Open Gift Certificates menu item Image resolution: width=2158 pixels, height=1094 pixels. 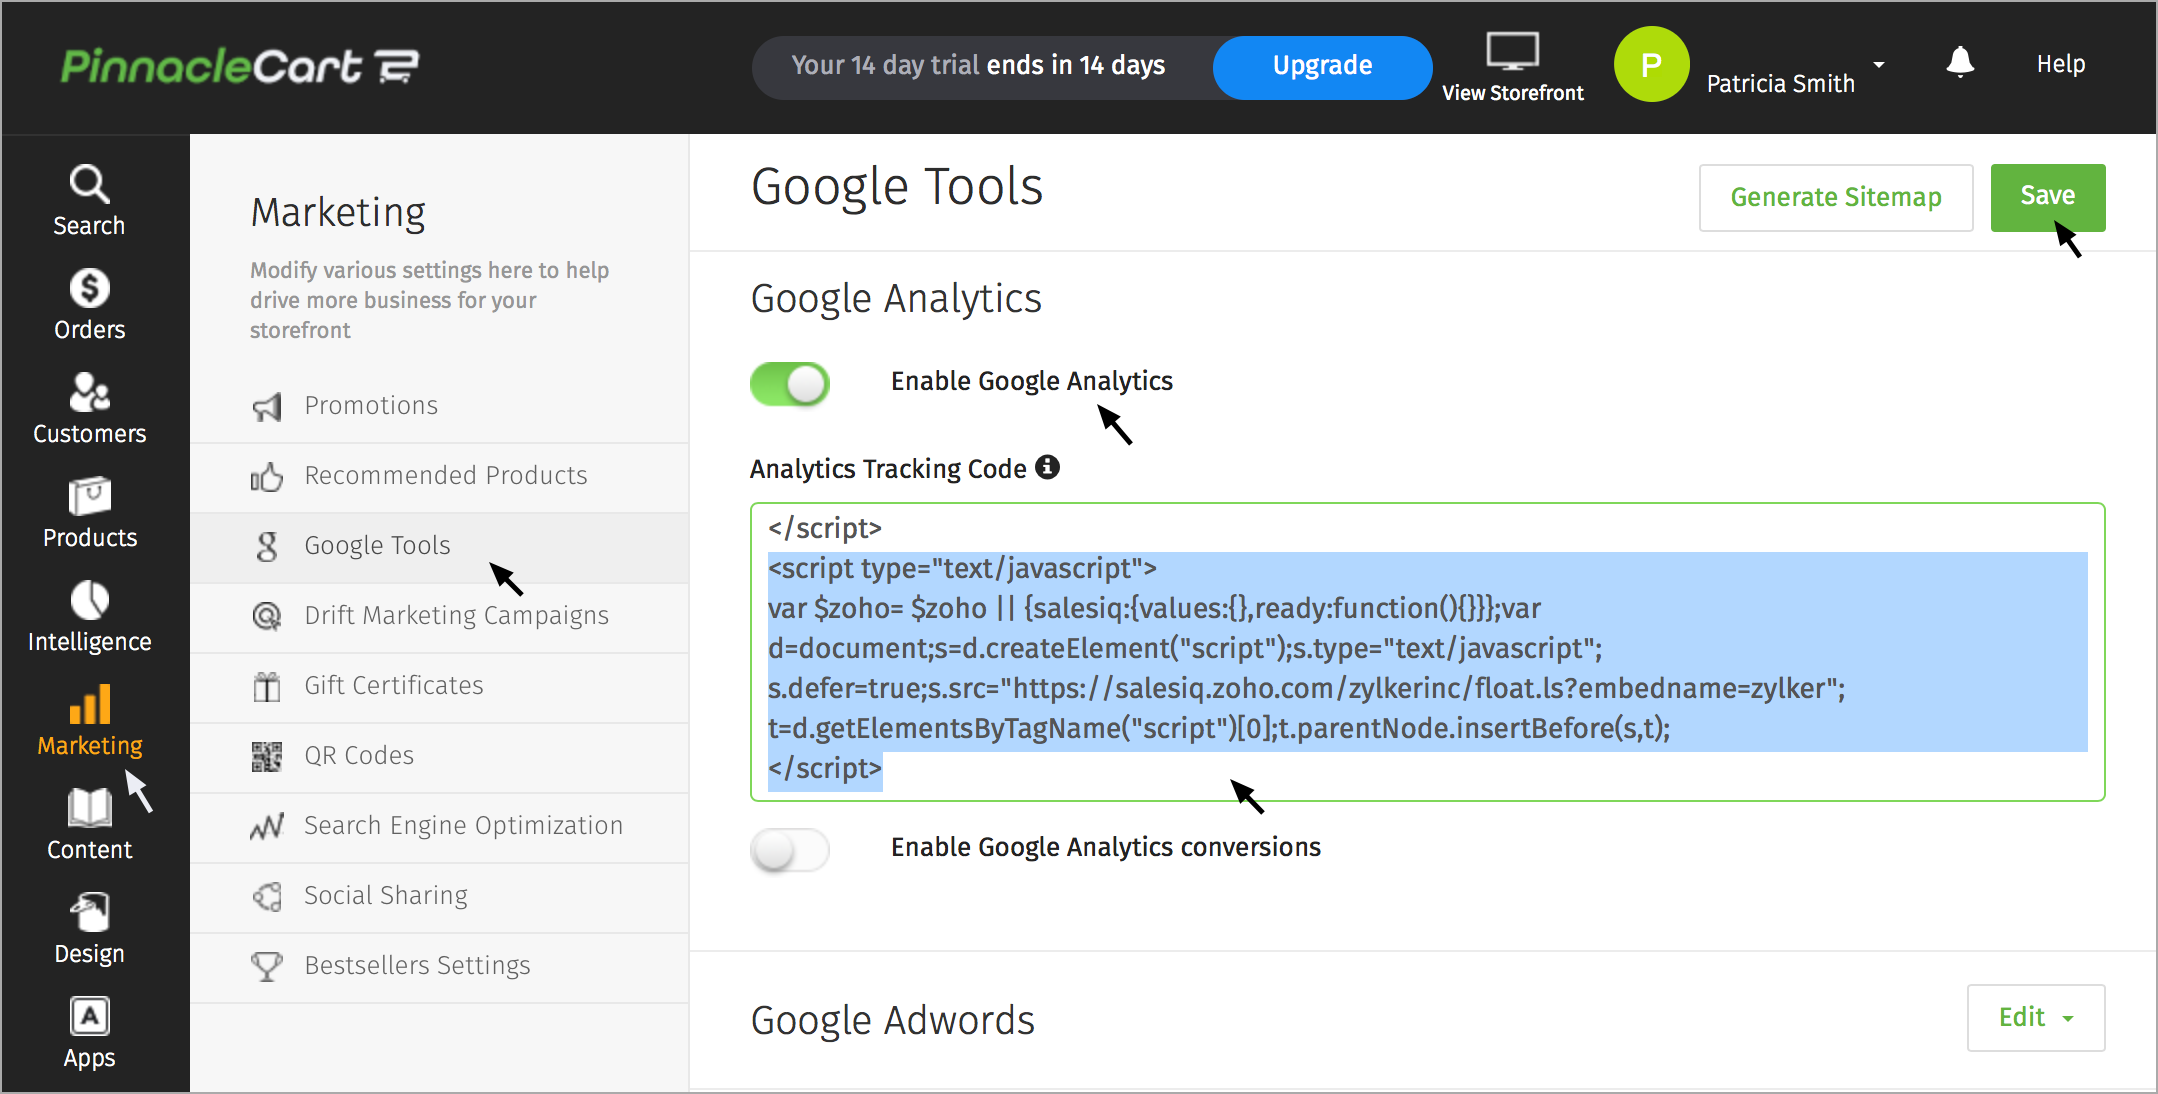439,687
